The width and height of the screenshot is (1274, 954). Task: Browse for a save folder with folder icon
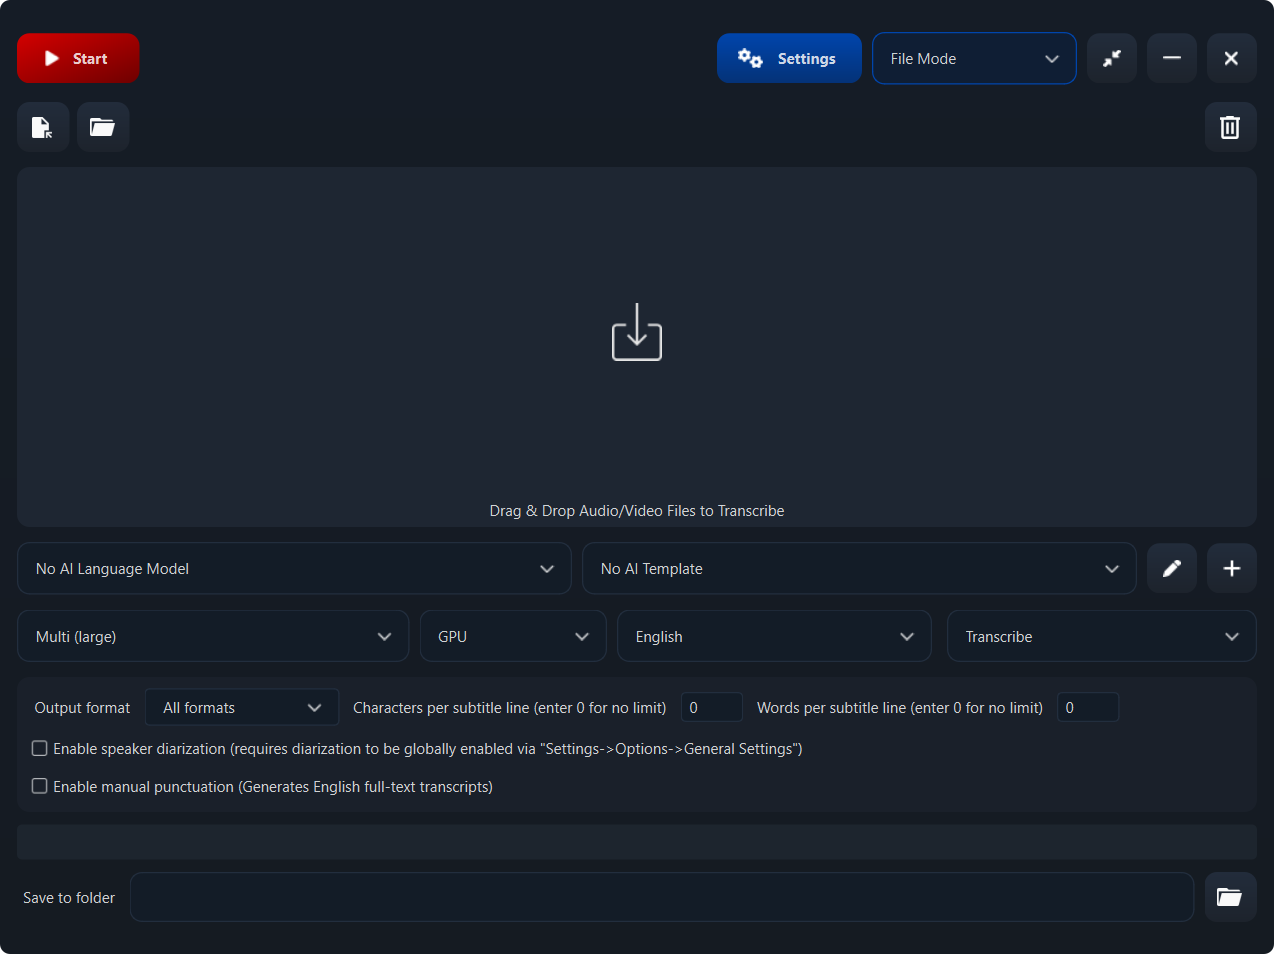tap(1230, 897)
